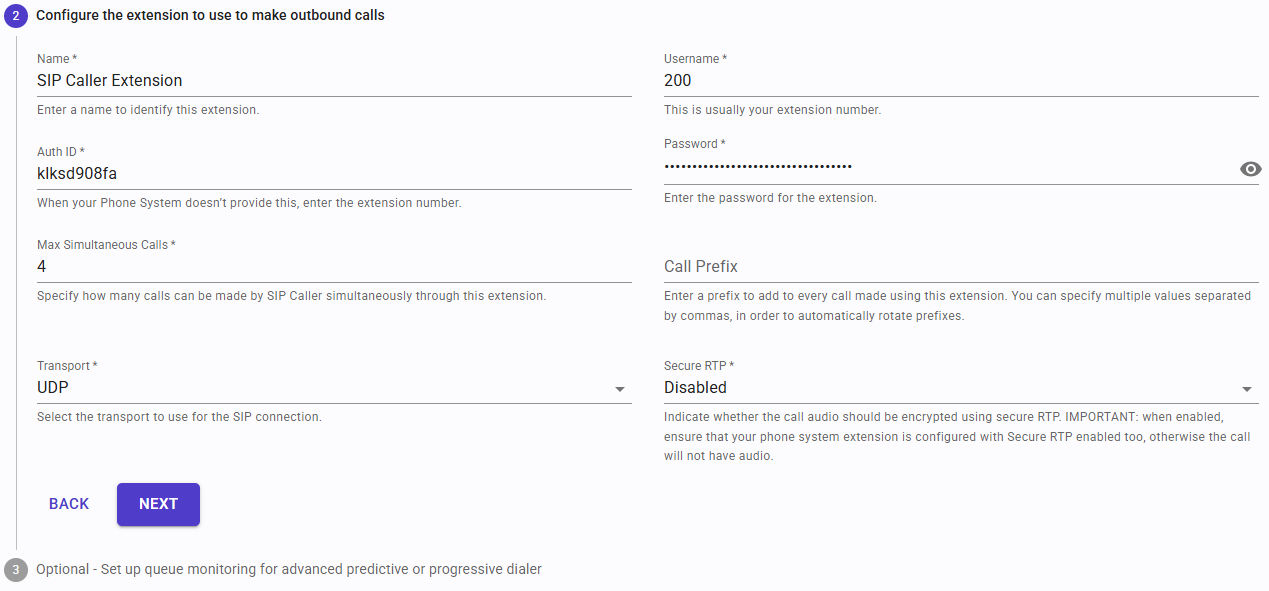Image resolution: width=1269 pixels, height=591 pixels.
Task: Click the step 2 circle indicator
Action: [x=15, y=15]
